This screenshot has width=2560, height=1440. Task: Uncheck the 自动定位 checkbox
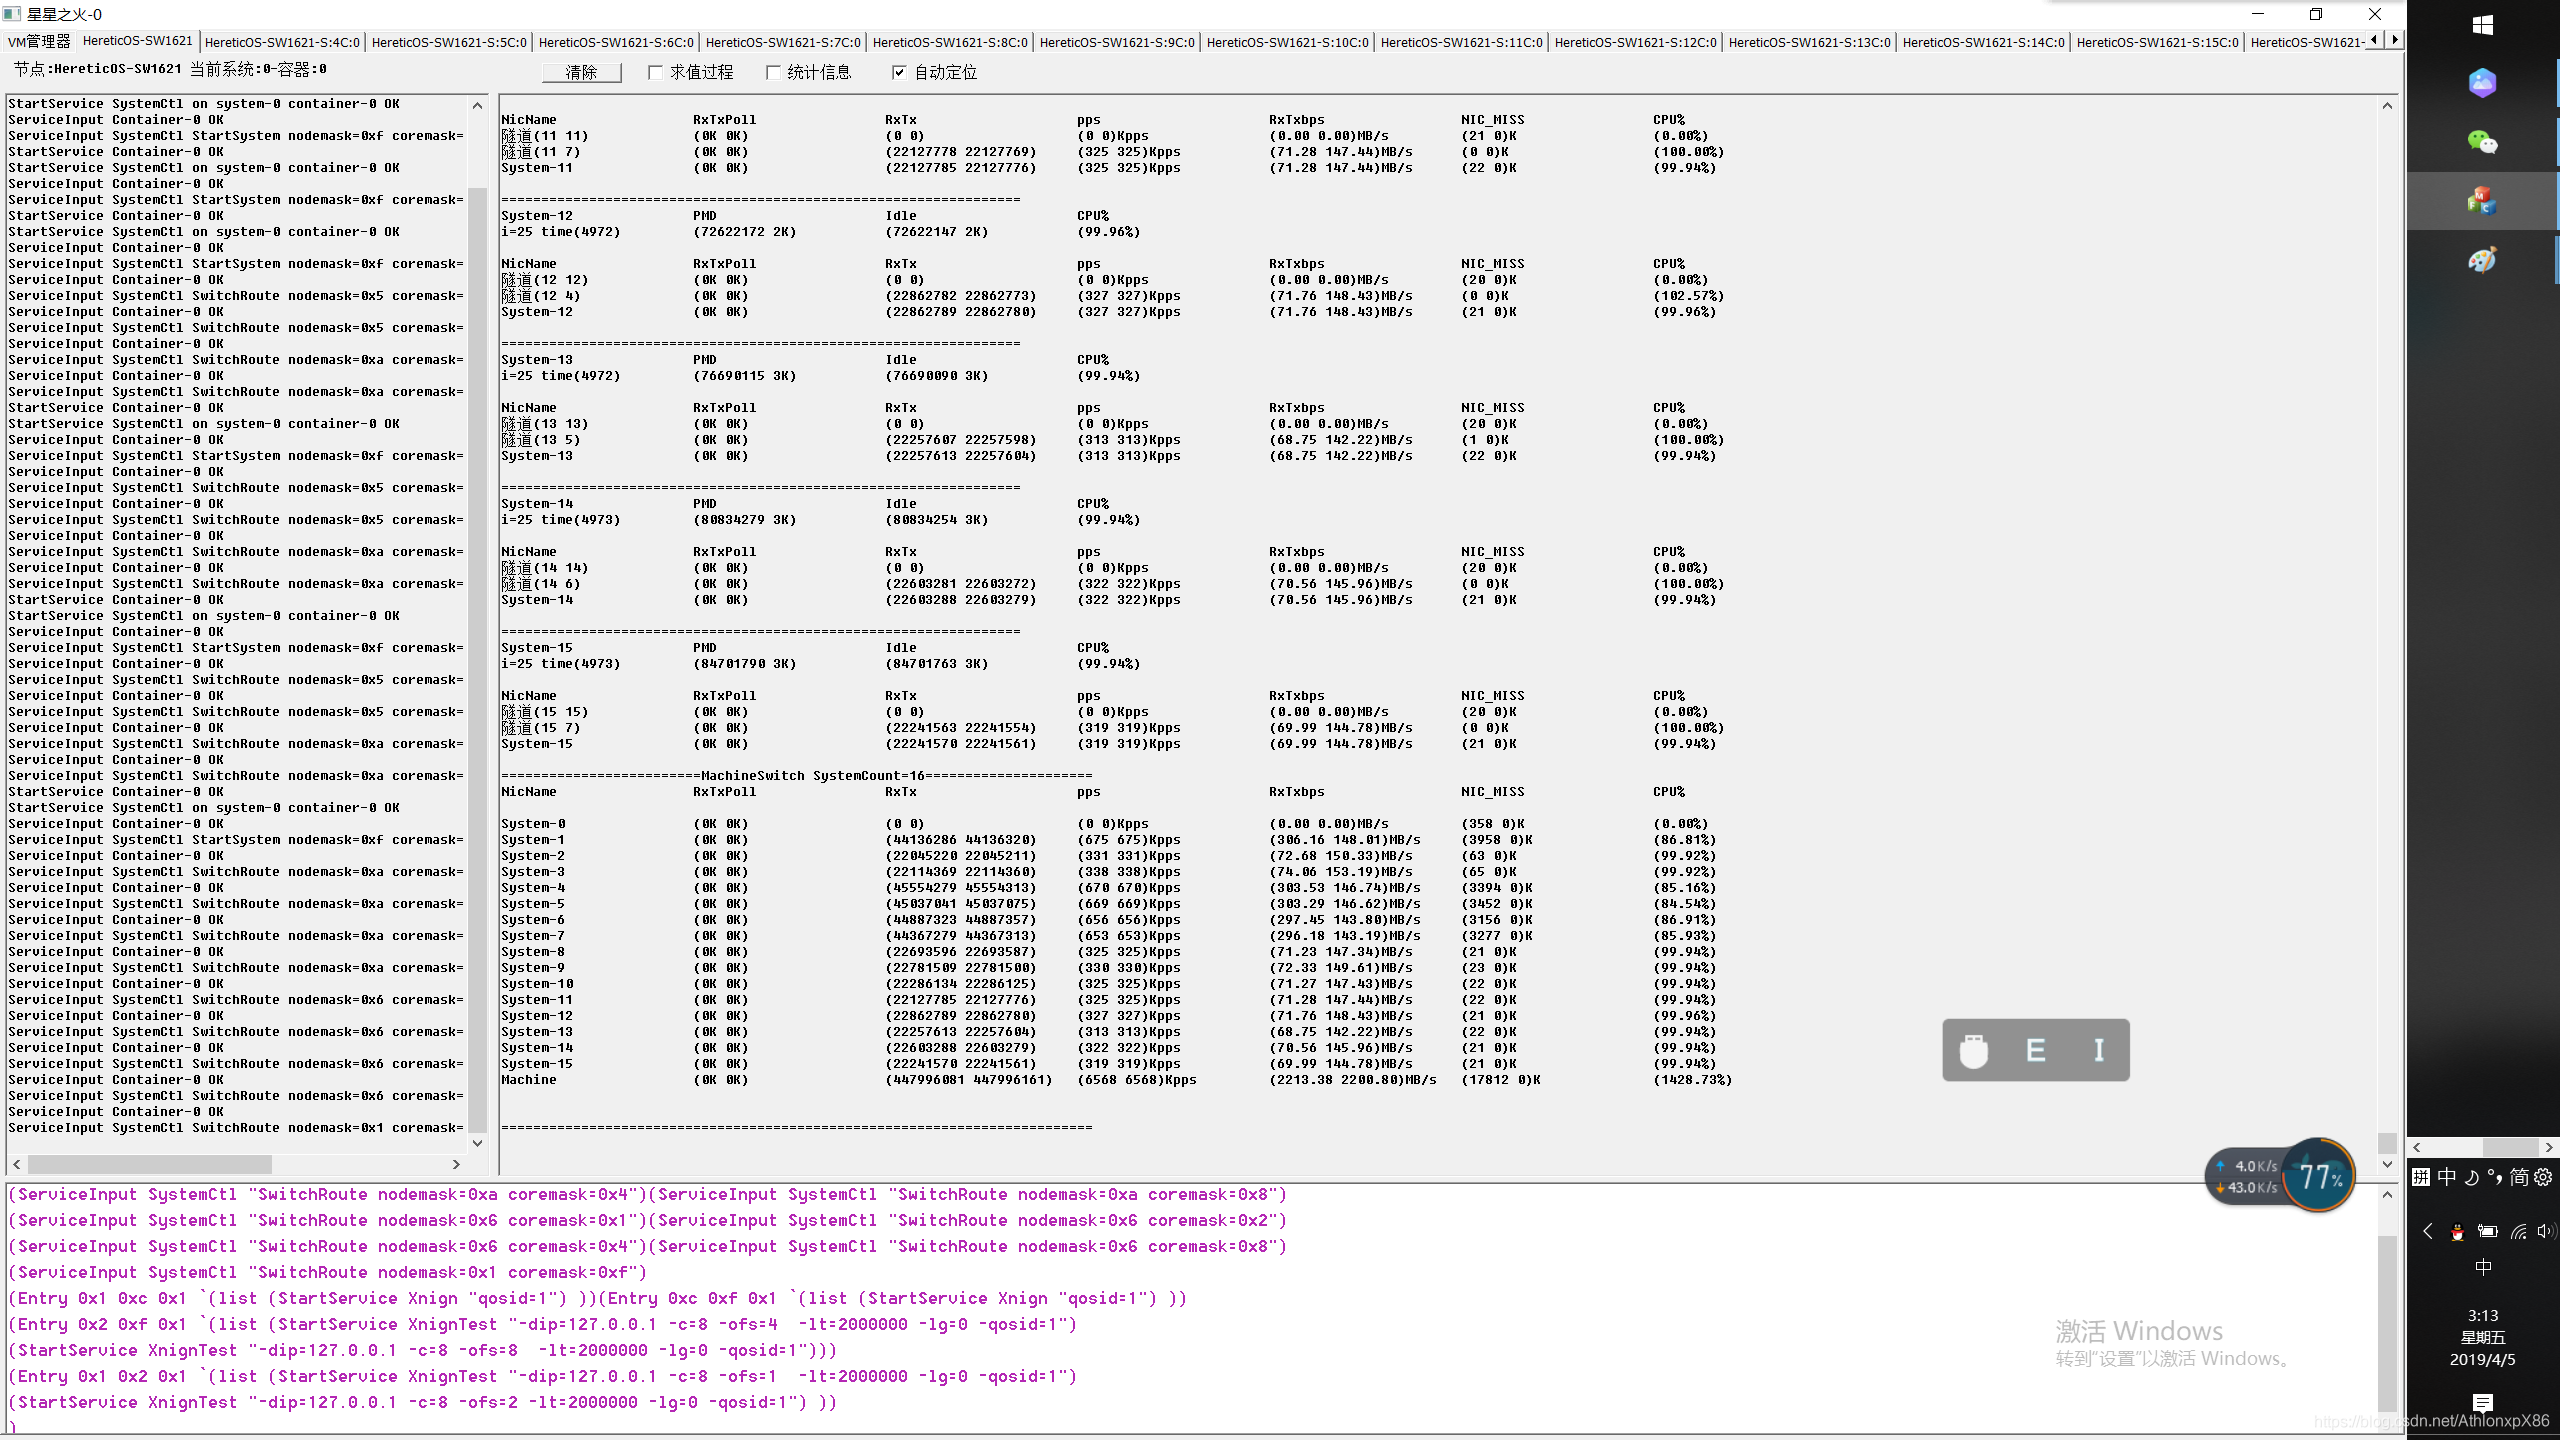[x=899, y=72]
